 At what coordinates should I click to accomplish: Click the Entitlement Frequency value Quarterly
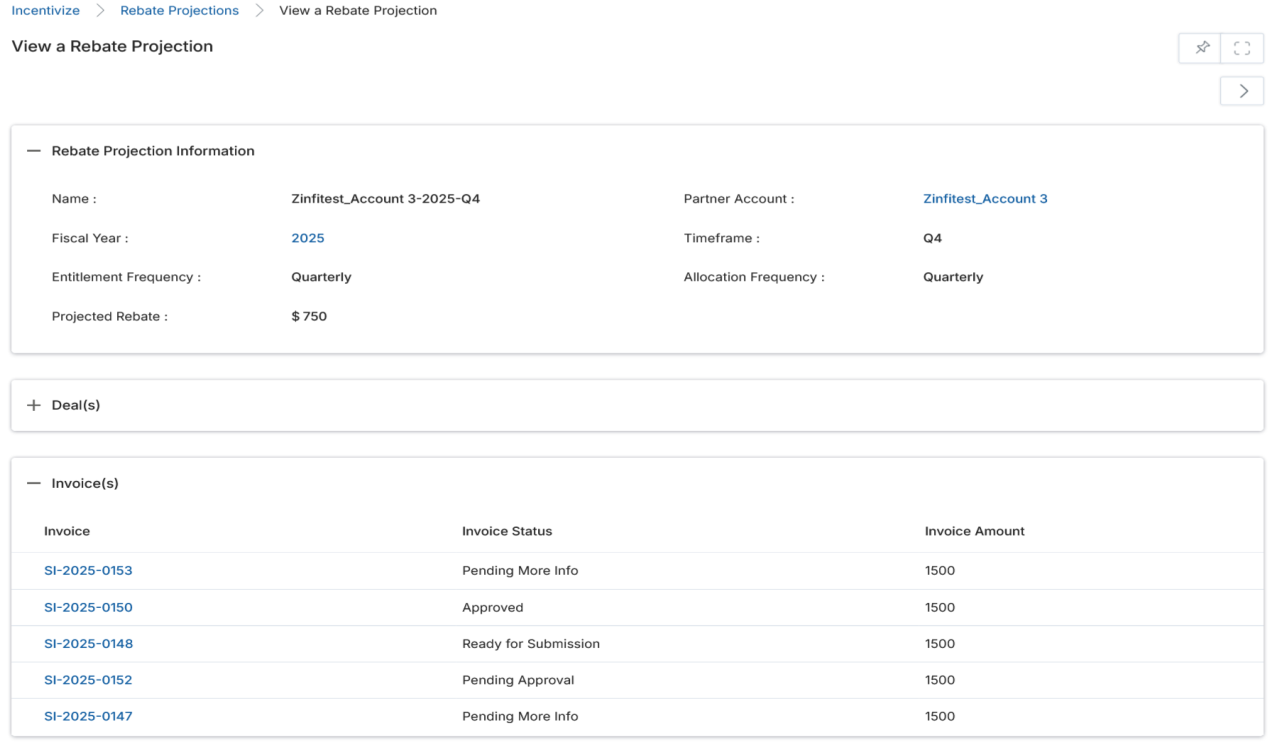click(x=321, y=277)
